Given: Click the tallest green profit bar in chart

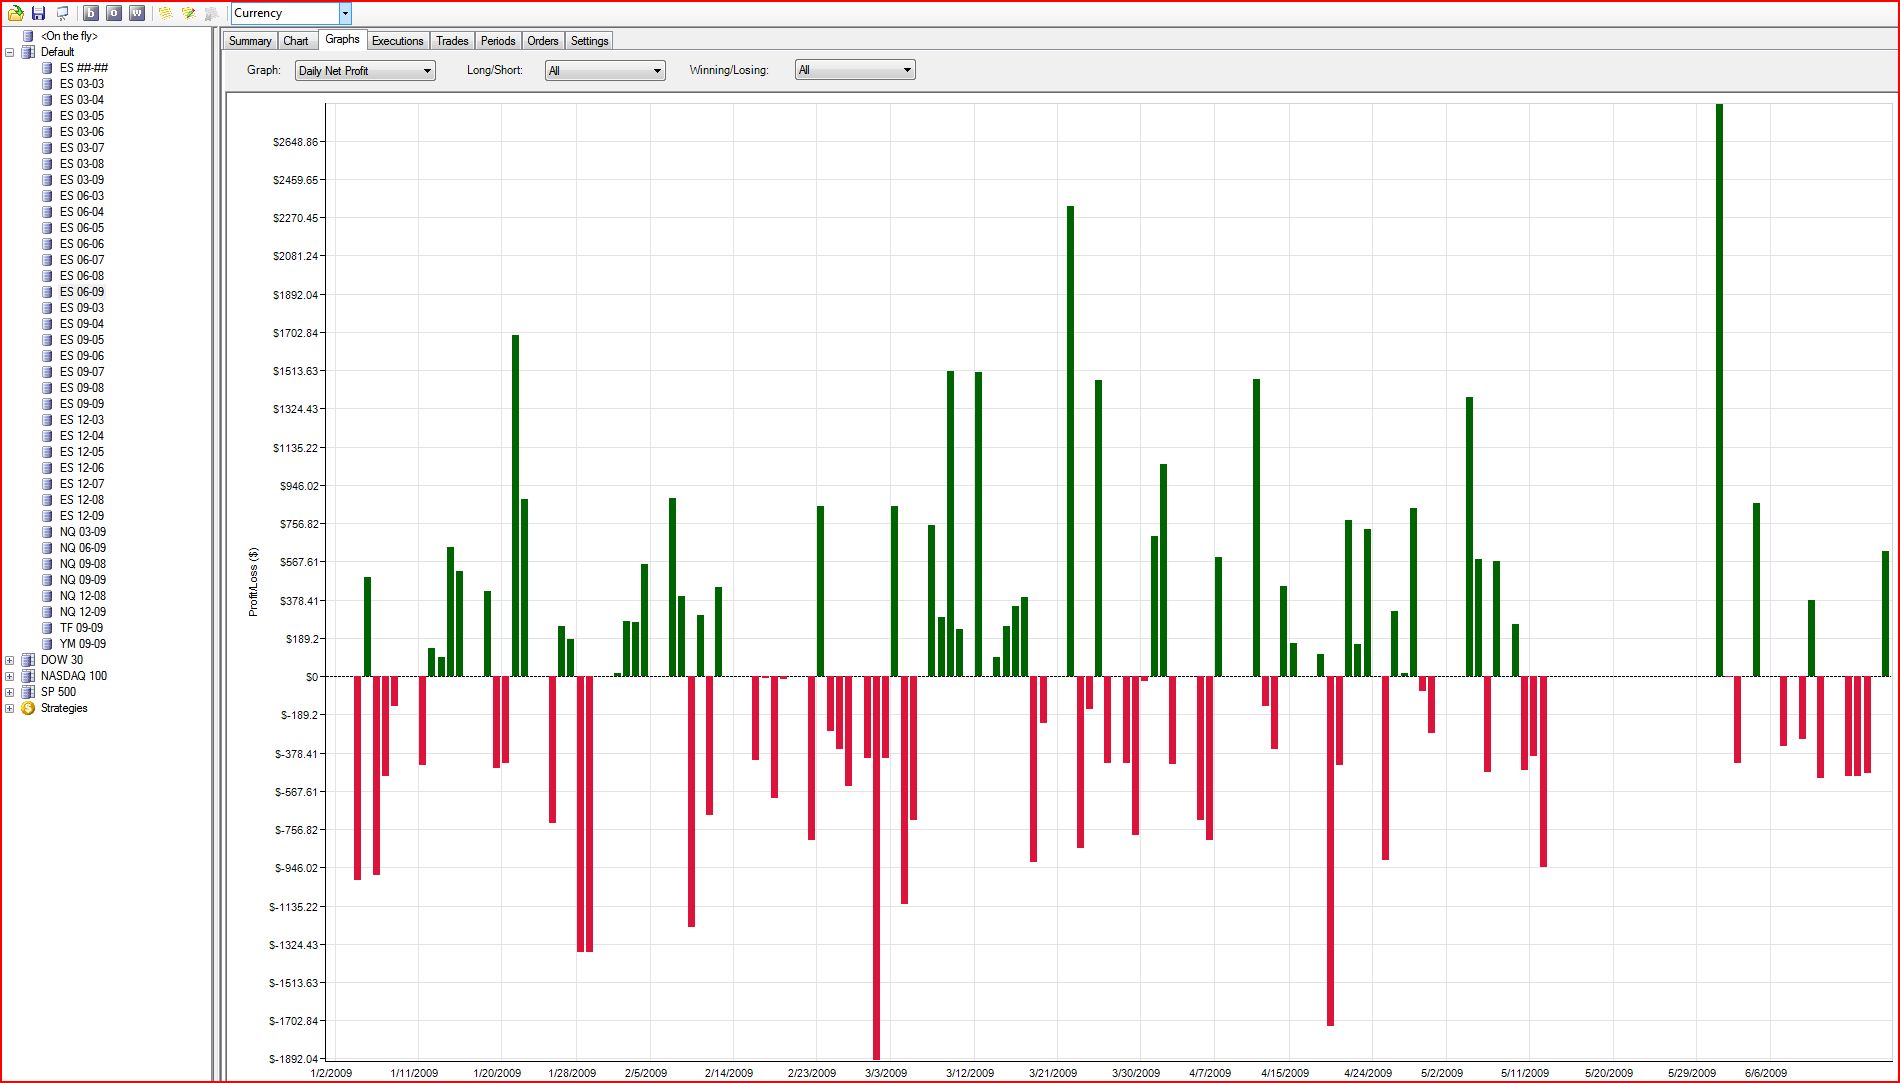Looking at the screenshot, I should (x=1719, y=390).
